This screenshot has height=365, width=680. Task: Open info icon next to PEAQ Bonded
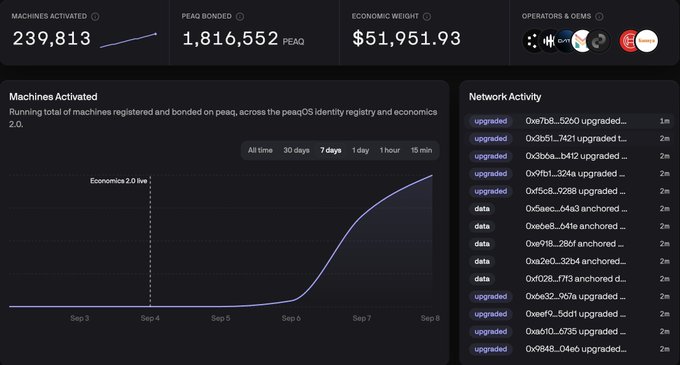[x=240, y=16]
